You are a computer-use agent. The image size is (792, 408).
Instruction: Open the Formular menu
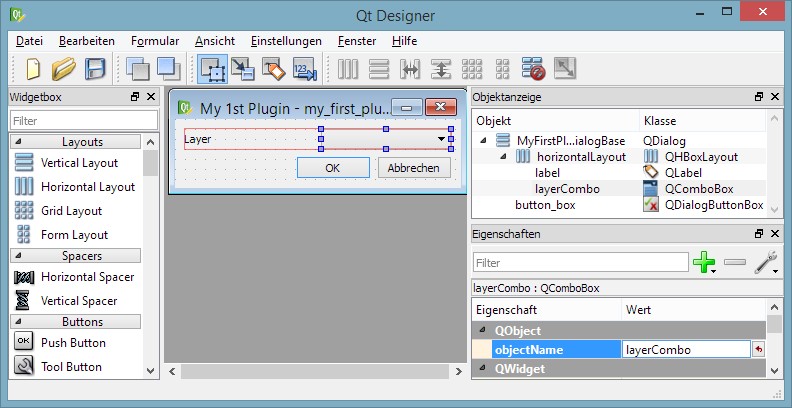click(x=155, y=41)
